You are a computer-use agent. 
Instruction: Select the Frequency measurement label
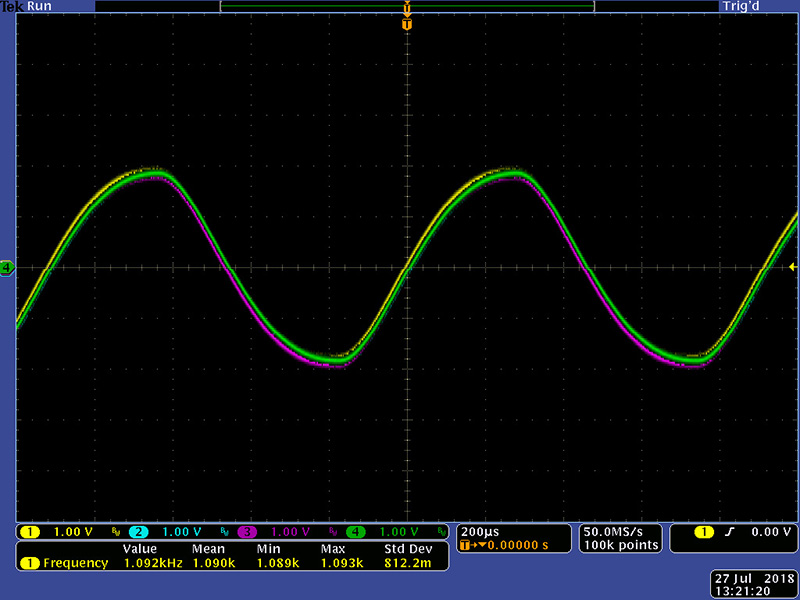tap(75, 563)
